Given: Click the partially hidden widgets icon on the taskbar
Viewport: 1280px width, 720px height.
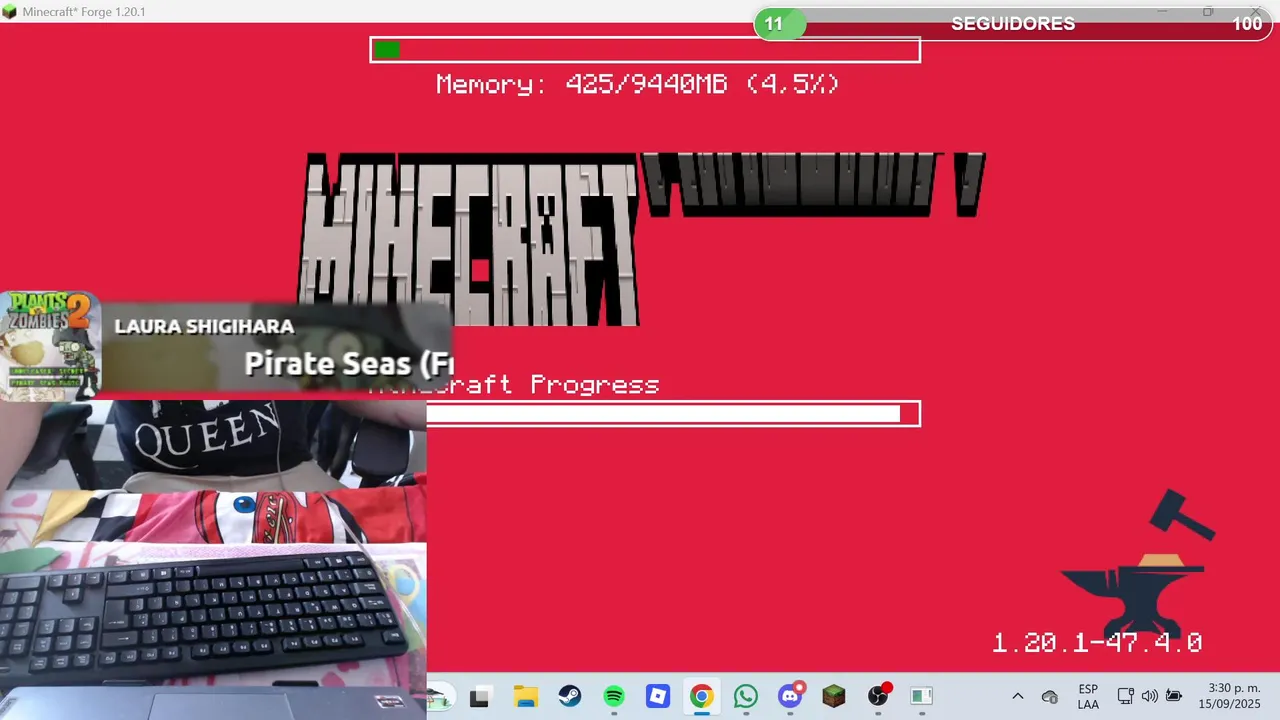Looking at the screenshot, I should tap(441, 697).
